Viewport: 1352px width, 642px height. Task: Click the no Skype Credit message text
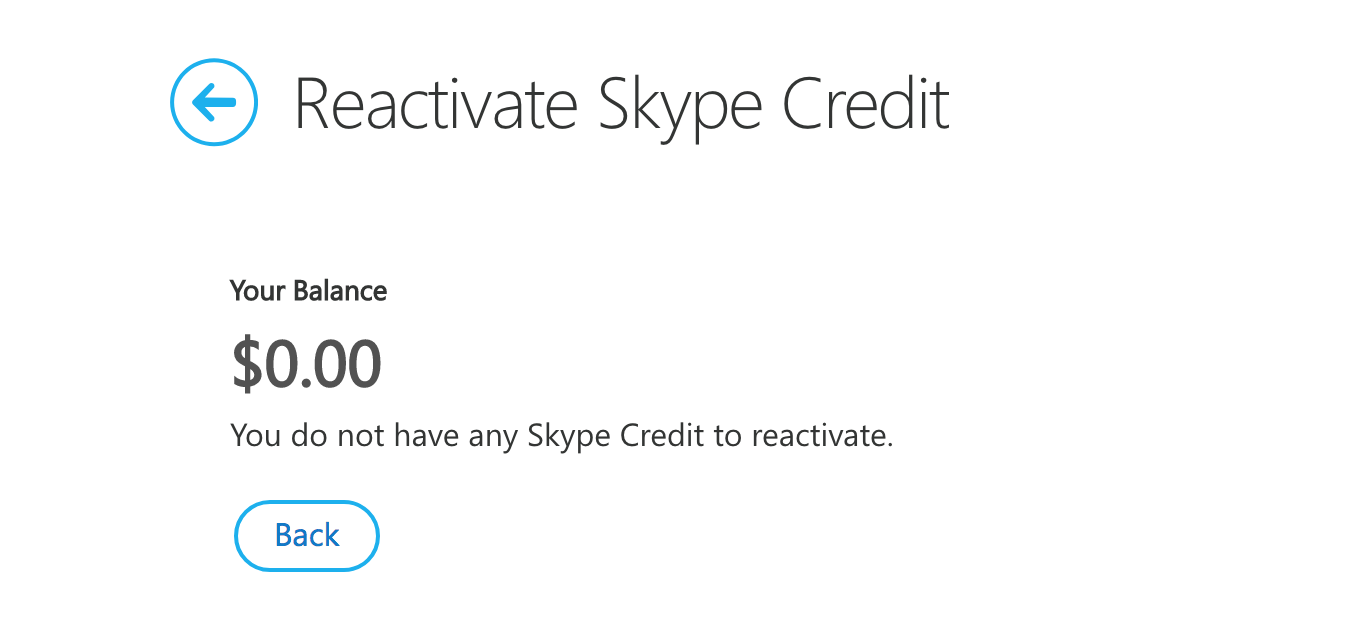(561, 437)
